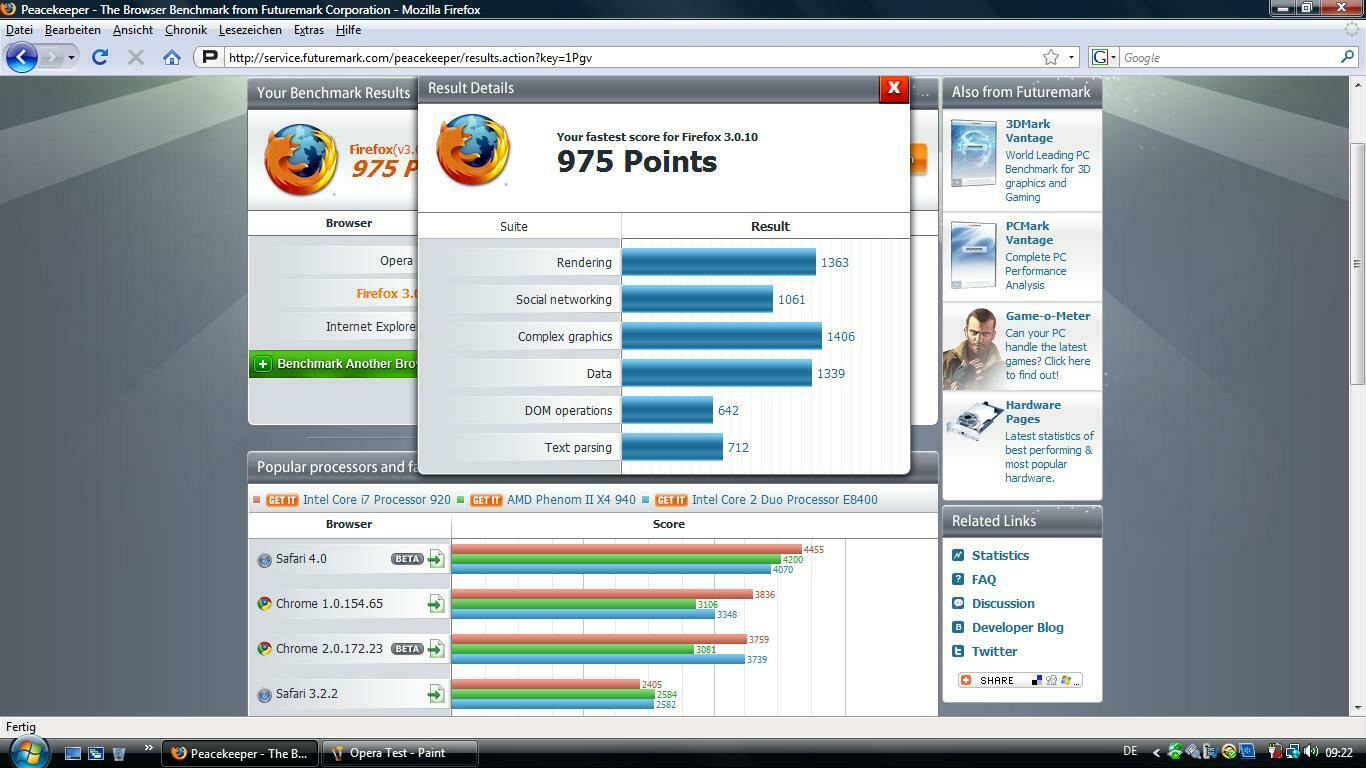Viewport: 1366px width, 768px height.
Task: Close the Result Details popup
Action: click(893, 88)
